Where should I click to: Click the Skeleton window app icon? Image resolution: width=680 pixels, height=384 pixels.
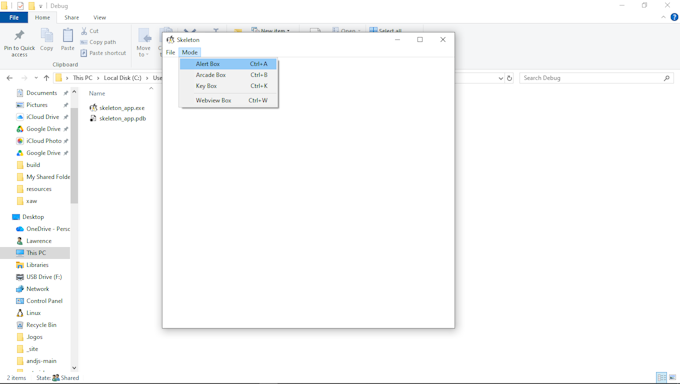170,39
